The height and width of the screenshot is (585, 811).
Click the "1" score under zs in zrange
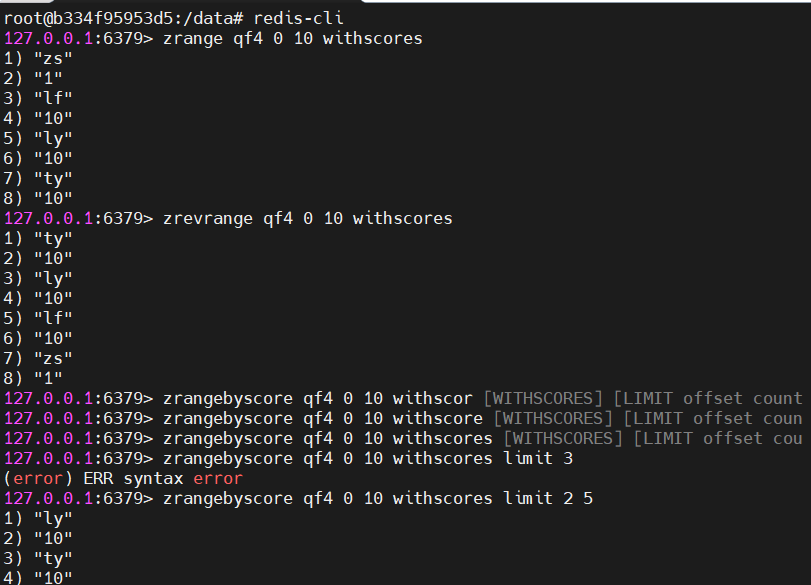click(48, 79)
